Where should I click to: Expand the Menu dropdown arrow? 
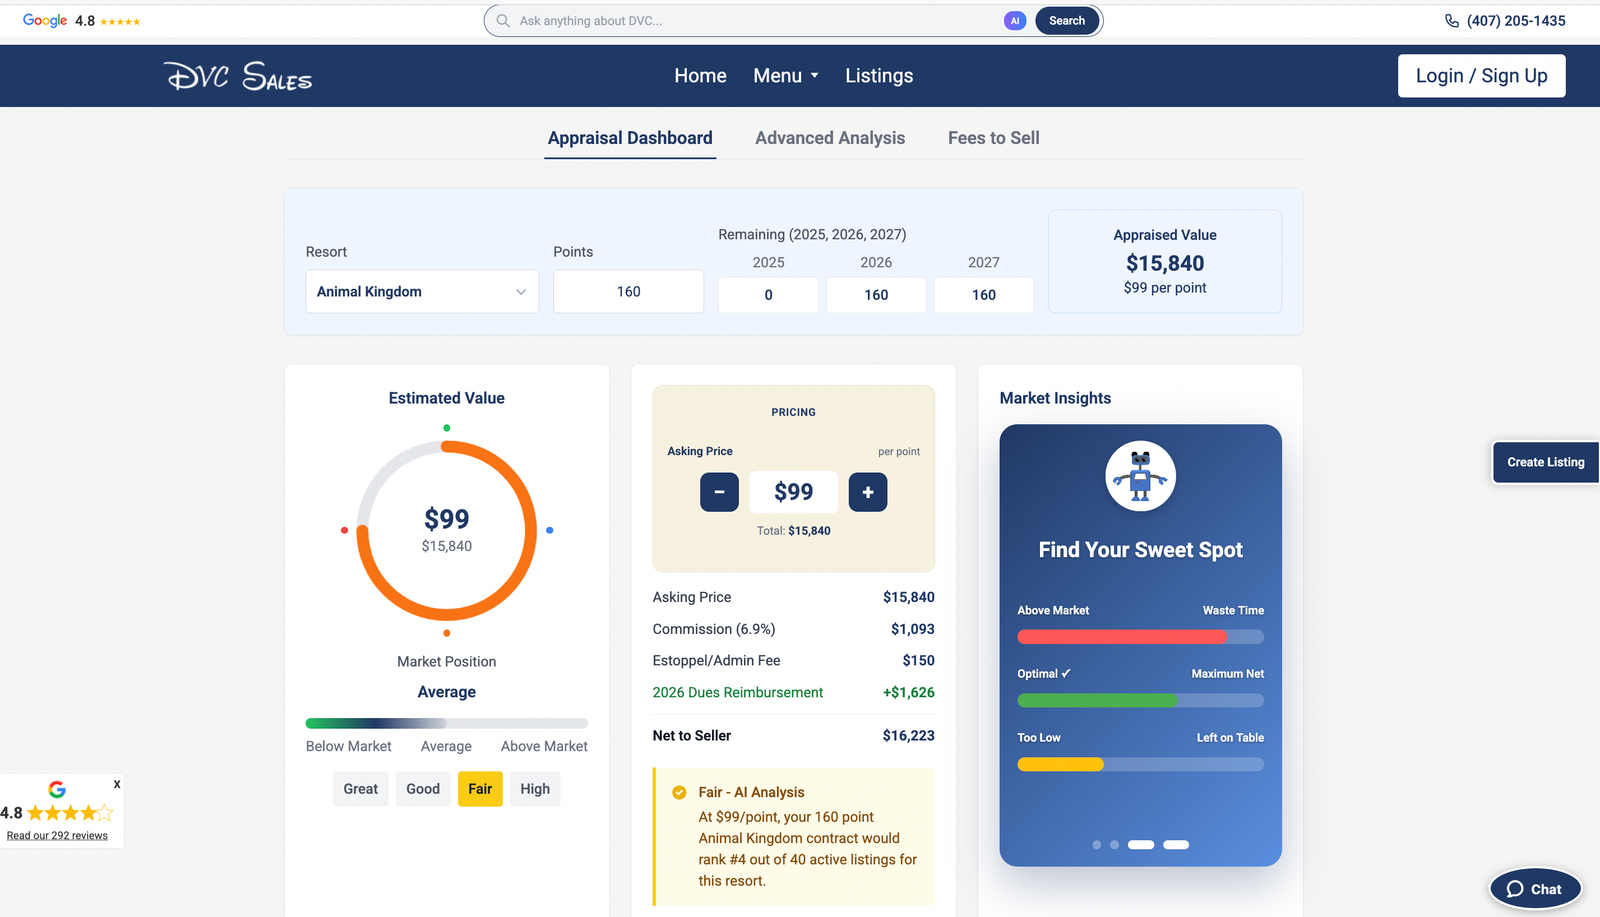coord(814,76)
